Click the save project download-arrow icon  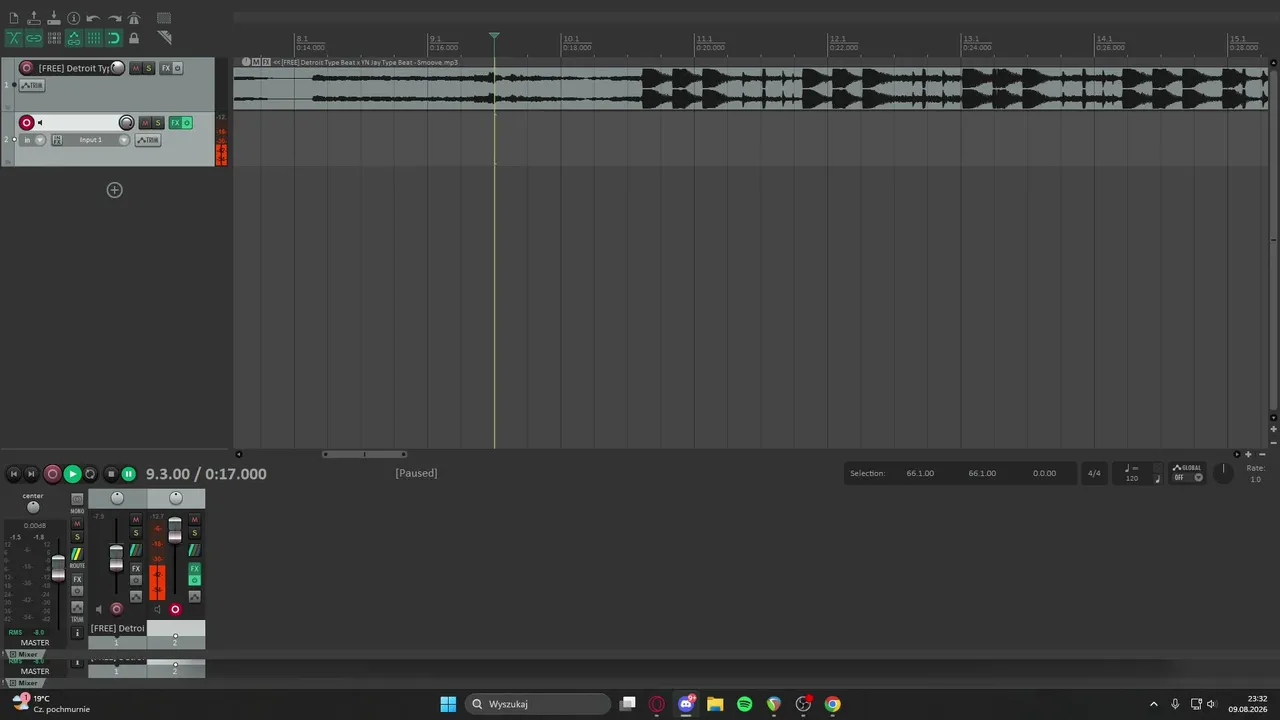tap(54, 18)
